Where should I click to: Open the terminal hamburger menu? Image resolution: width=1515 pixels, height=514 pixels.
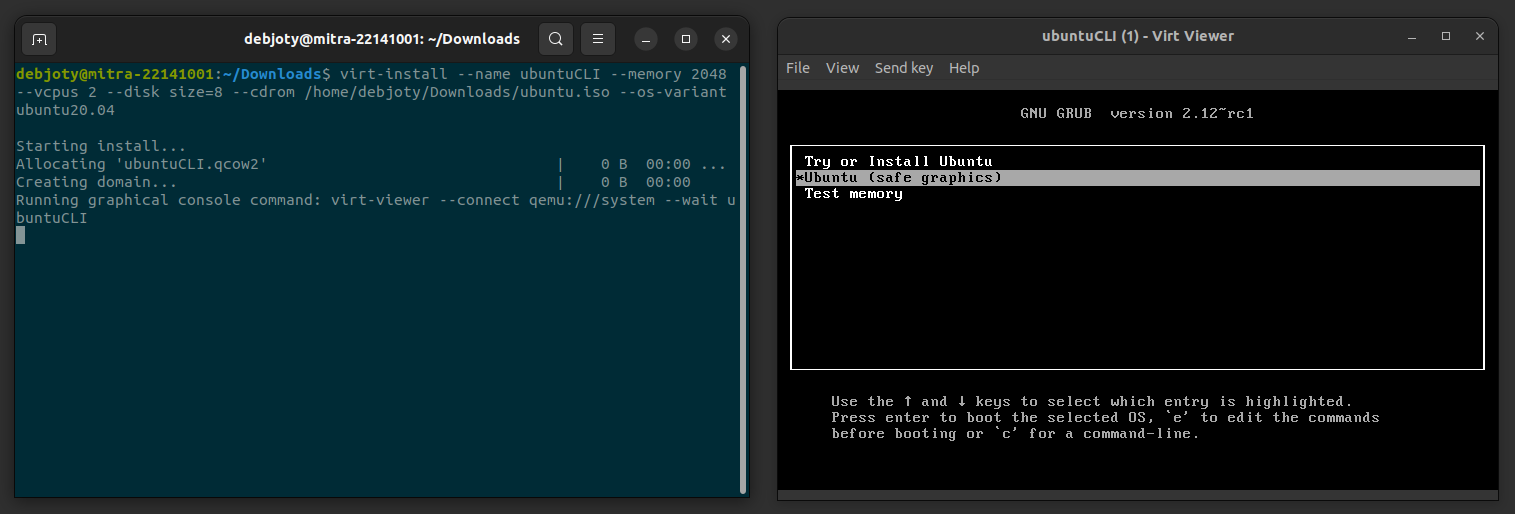598,39
